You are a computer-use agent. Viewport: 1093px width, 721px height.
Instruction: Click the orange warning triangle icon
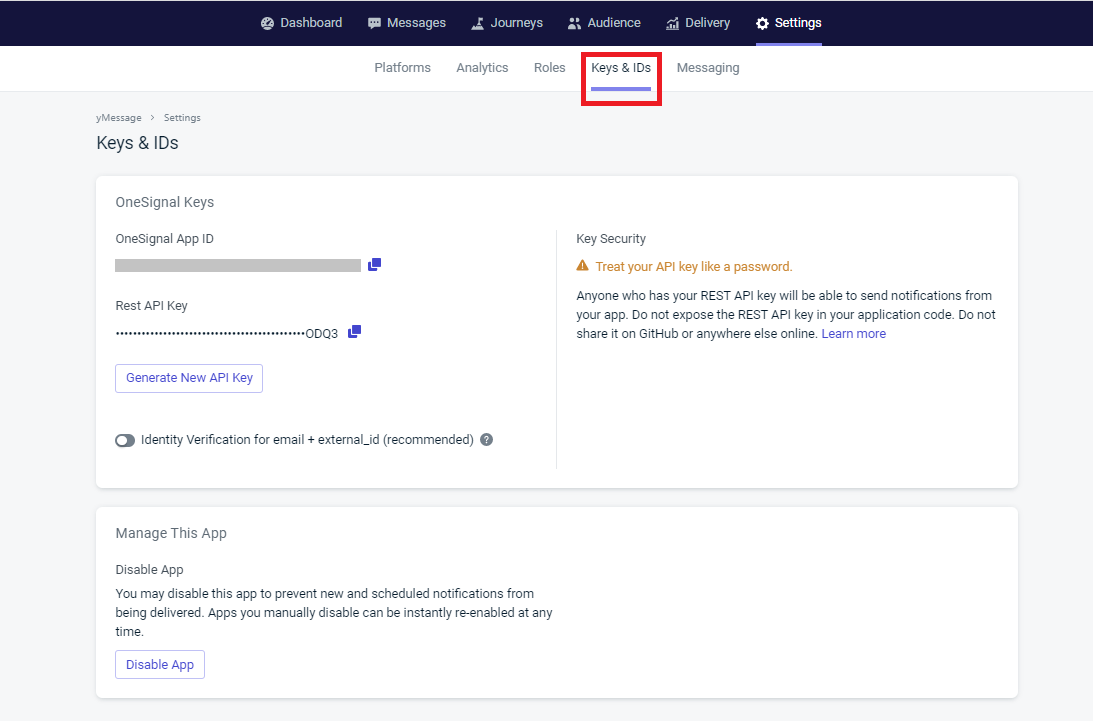(583, 265)
